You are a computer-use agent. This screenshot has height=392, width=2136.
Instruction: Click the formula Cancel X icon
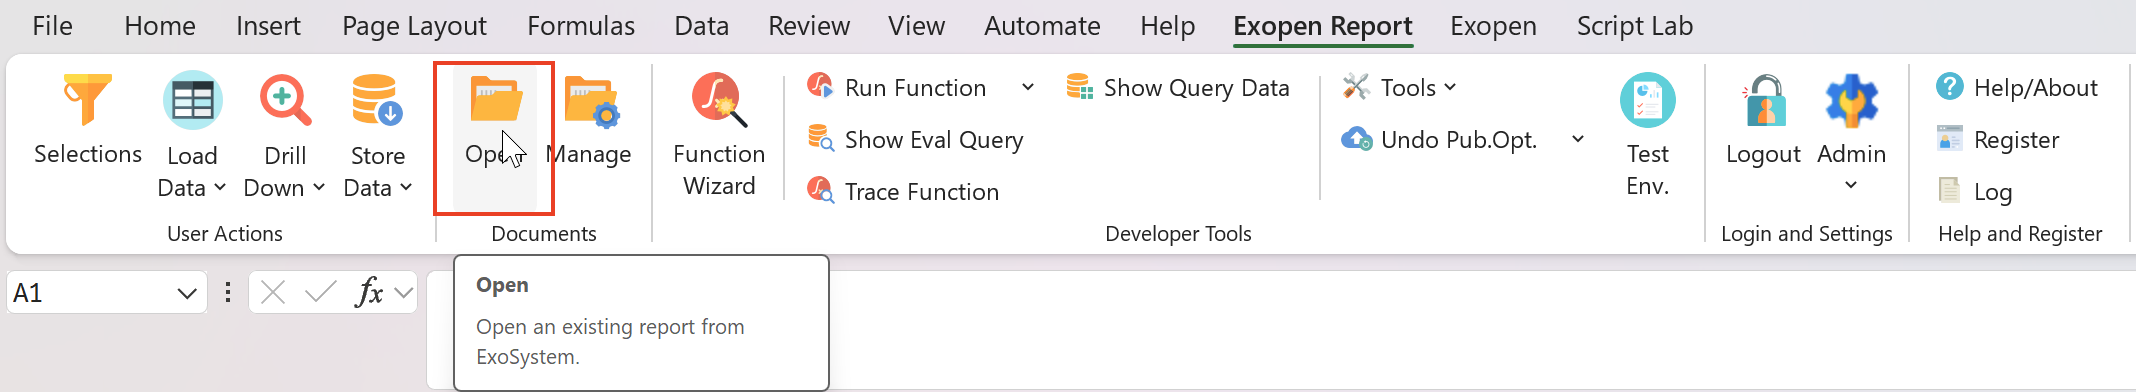point(273,292)
